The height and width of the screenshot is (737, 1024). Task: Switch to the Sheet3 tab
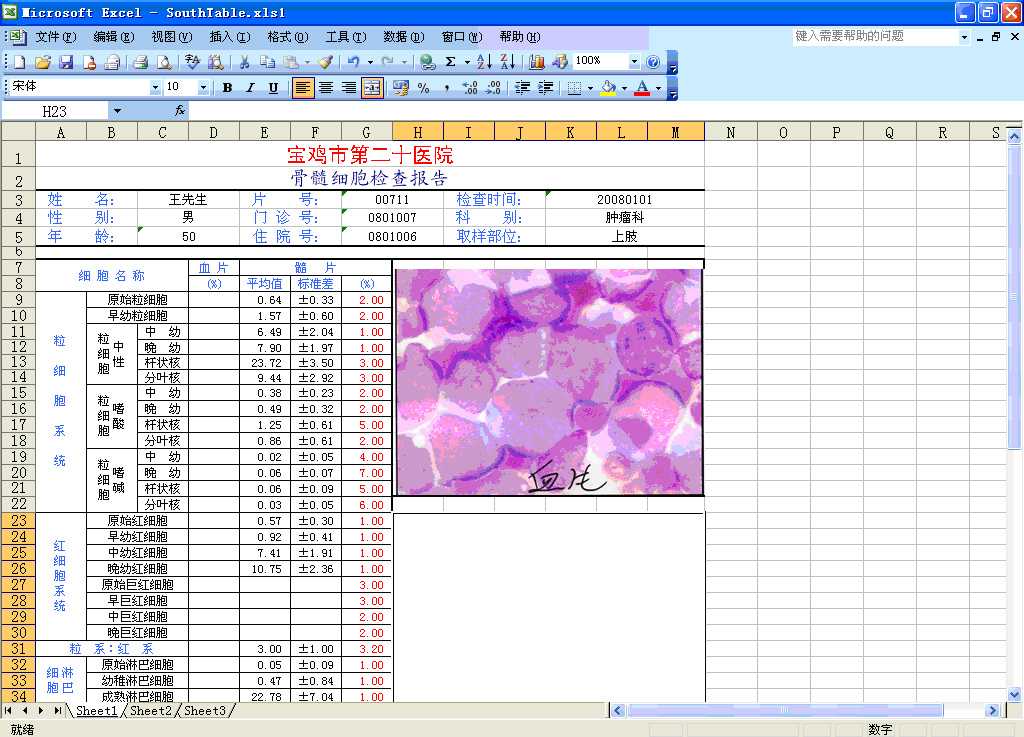pyautogui.click(x=205, y=710)
